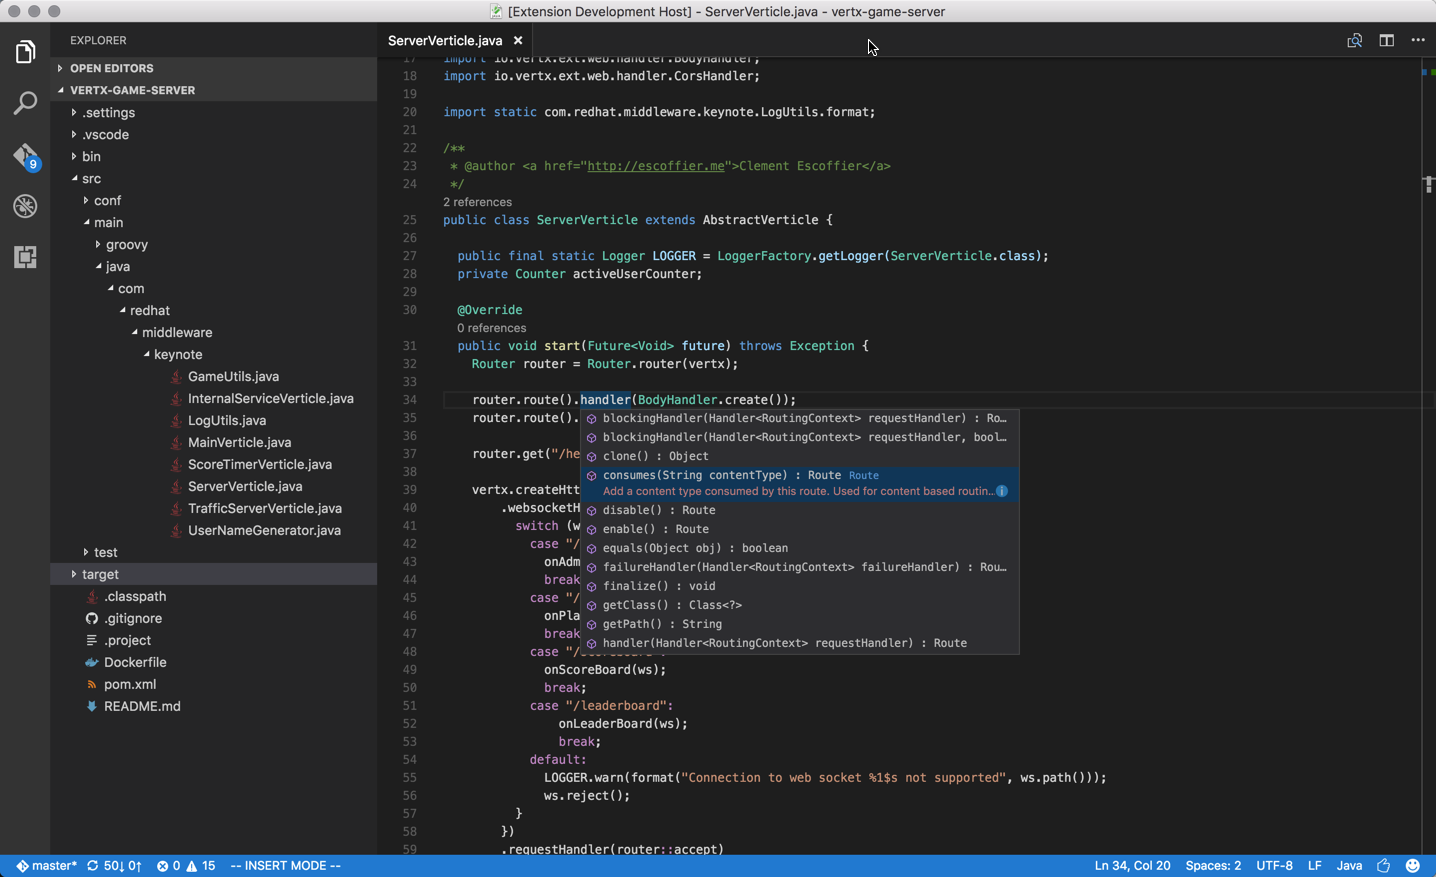Screen dimensions: 1436x877
Task: Expand the target folder
Action: pyautogui.click(x=100, y=574)
